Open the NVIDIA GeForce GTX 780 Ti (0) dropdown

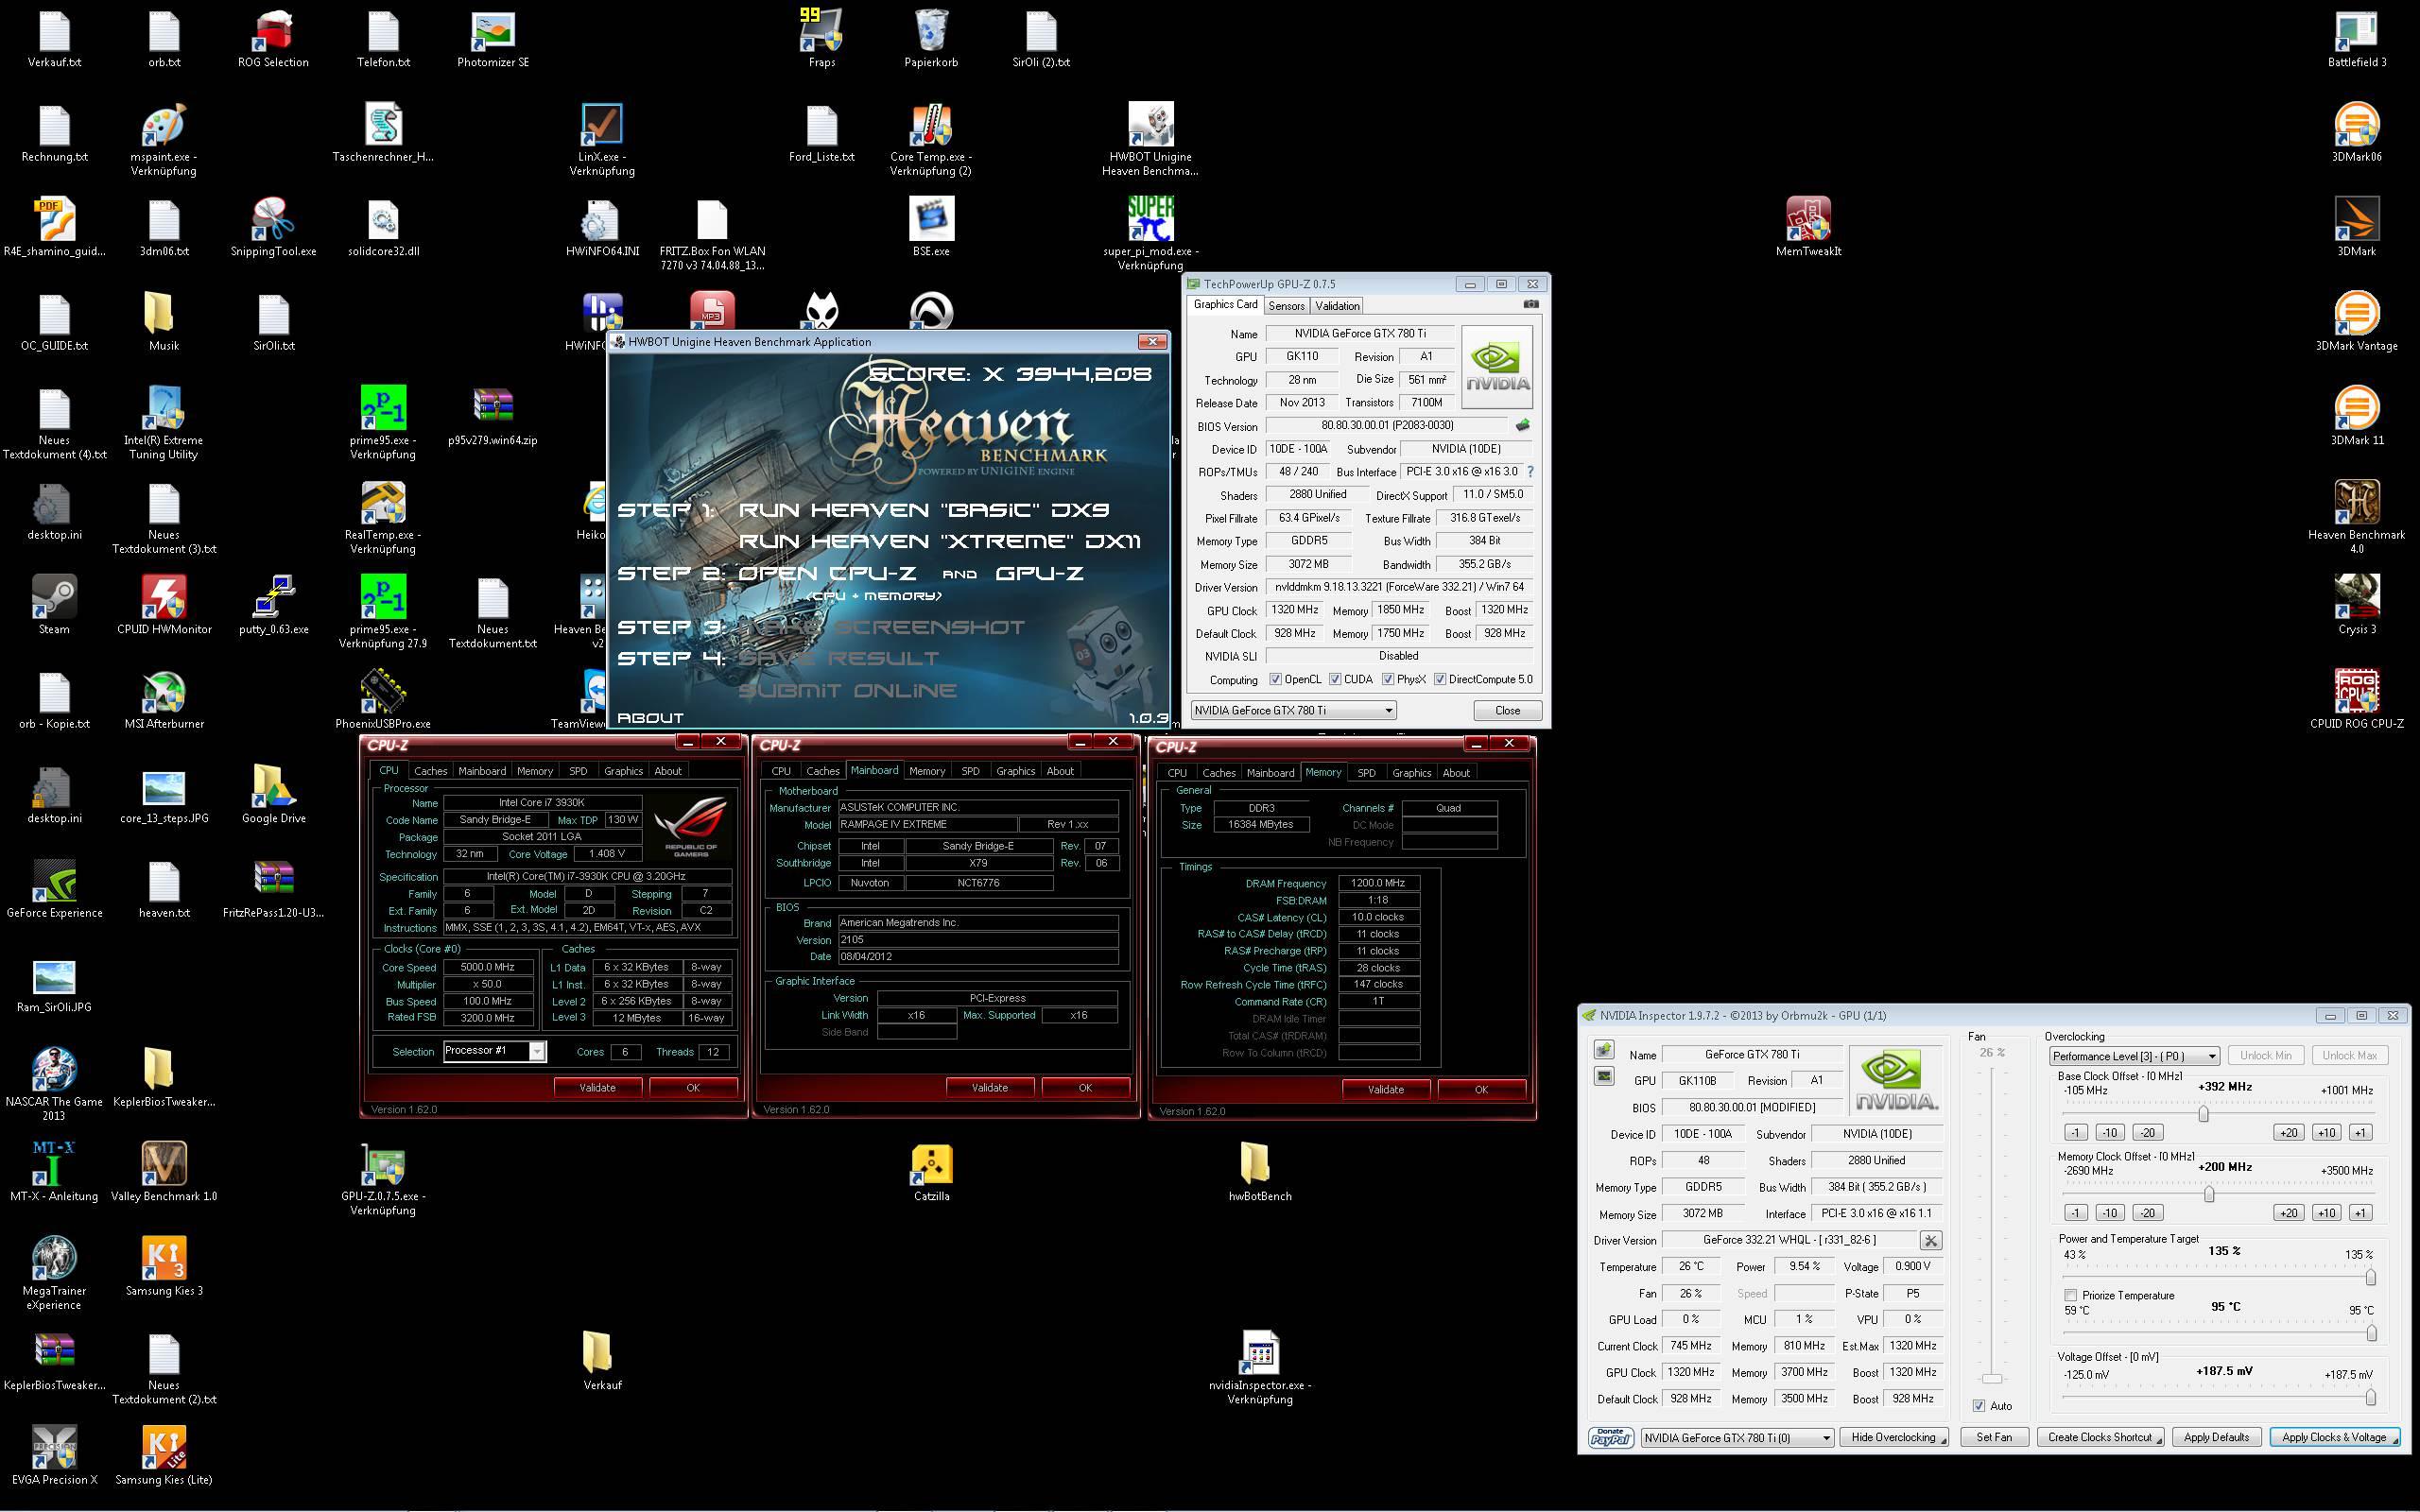tap(1737, 1438)
